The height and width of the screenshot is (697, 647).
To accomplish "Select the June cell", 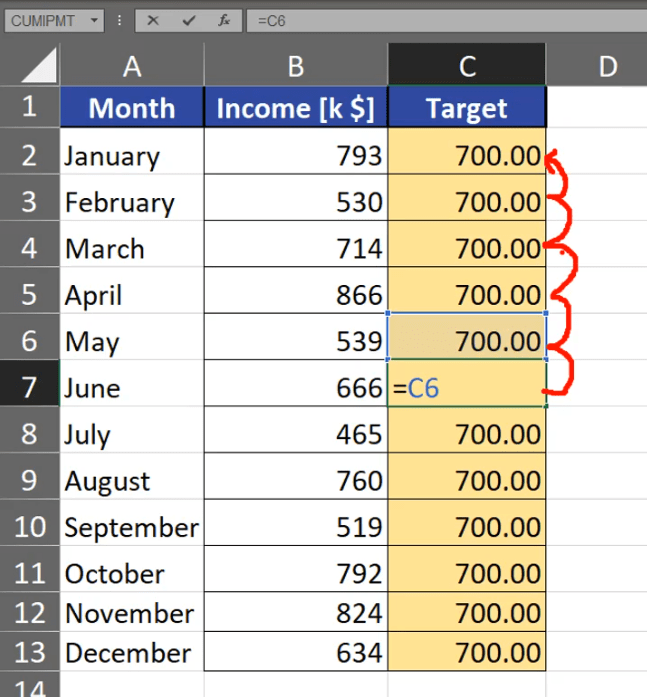I will coord(132,383).
